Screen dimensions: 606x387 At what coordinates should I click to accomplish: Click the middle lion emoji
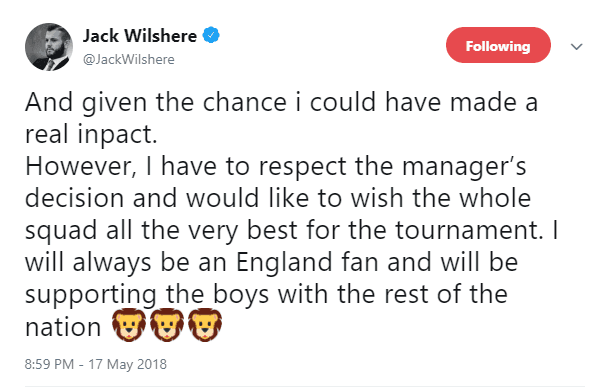167,325
